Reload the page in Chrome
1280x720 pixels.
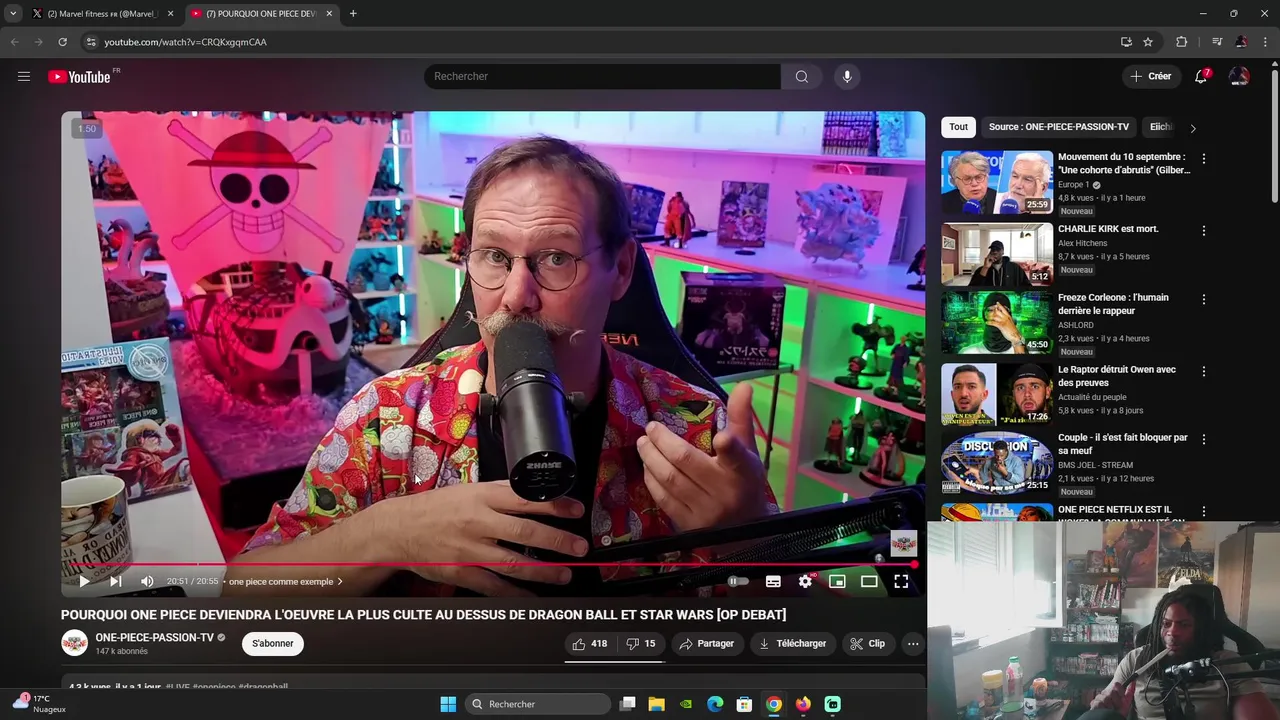[62, 42]
